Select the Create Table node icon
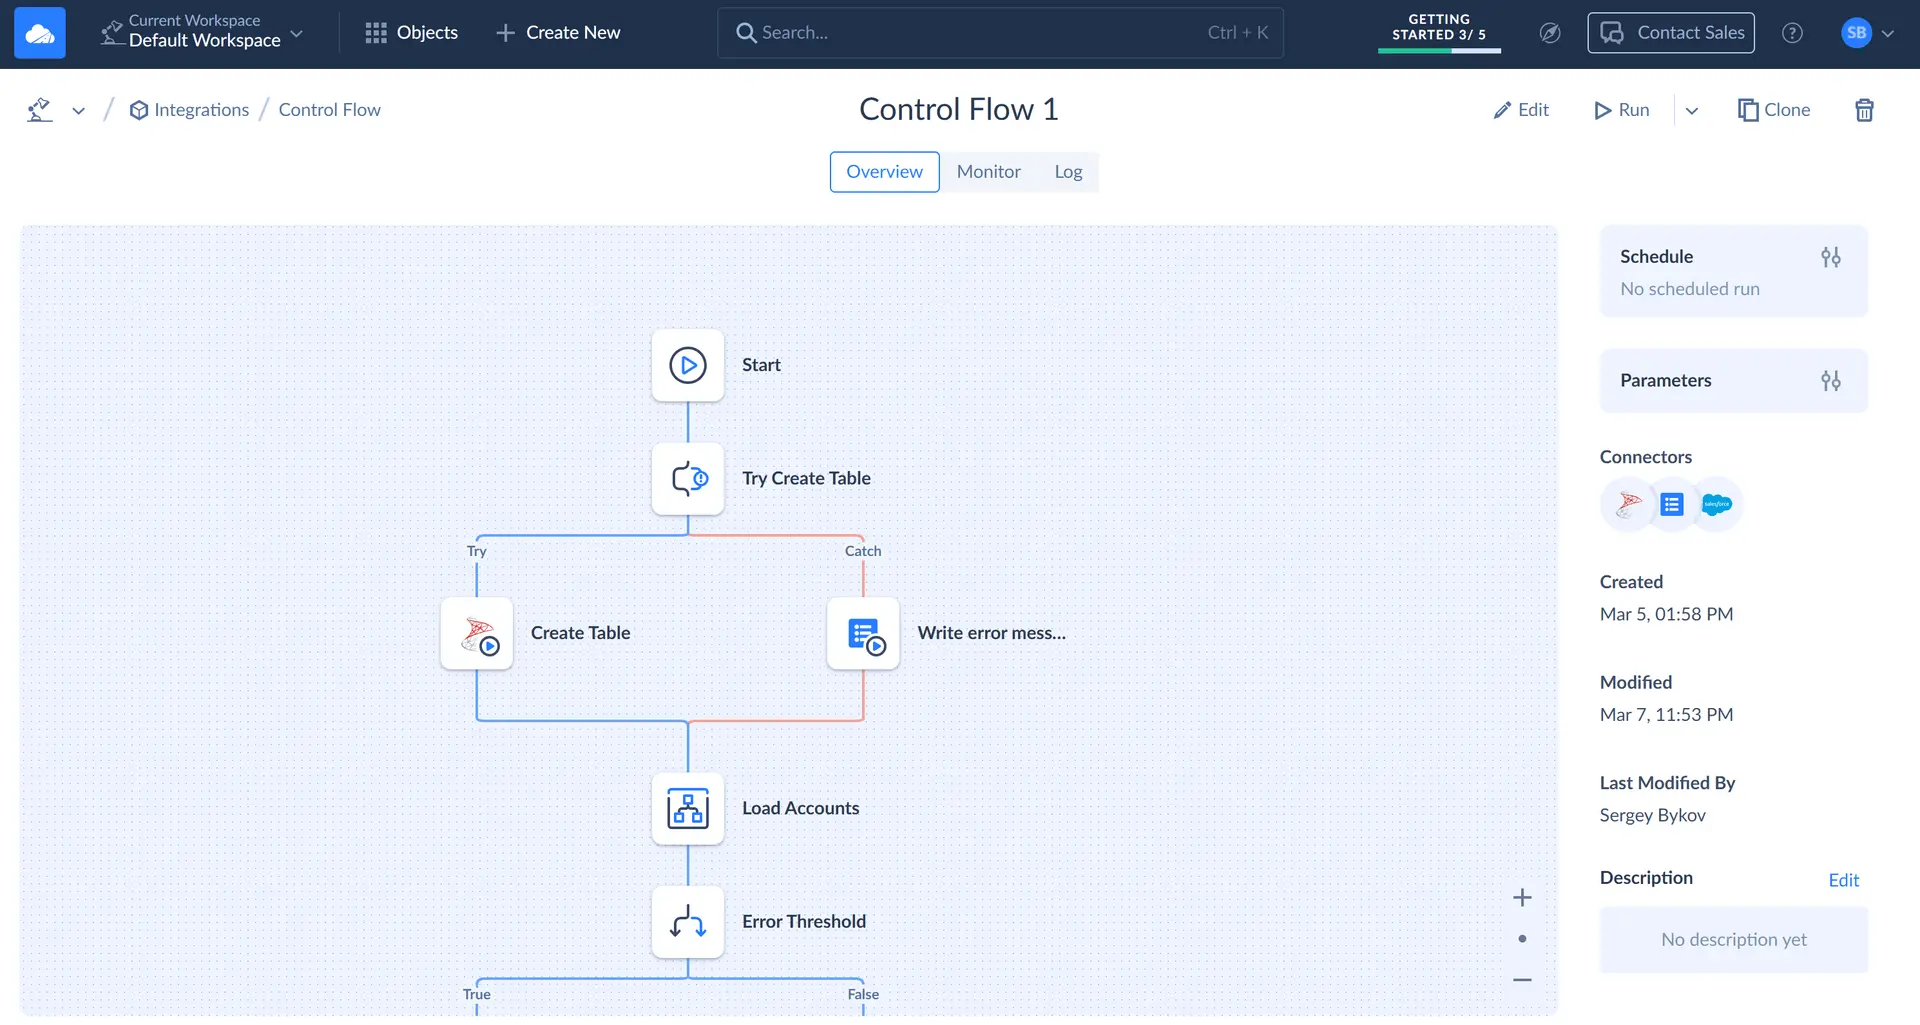The image size is (1920, 1025). [x=477, y=633]
